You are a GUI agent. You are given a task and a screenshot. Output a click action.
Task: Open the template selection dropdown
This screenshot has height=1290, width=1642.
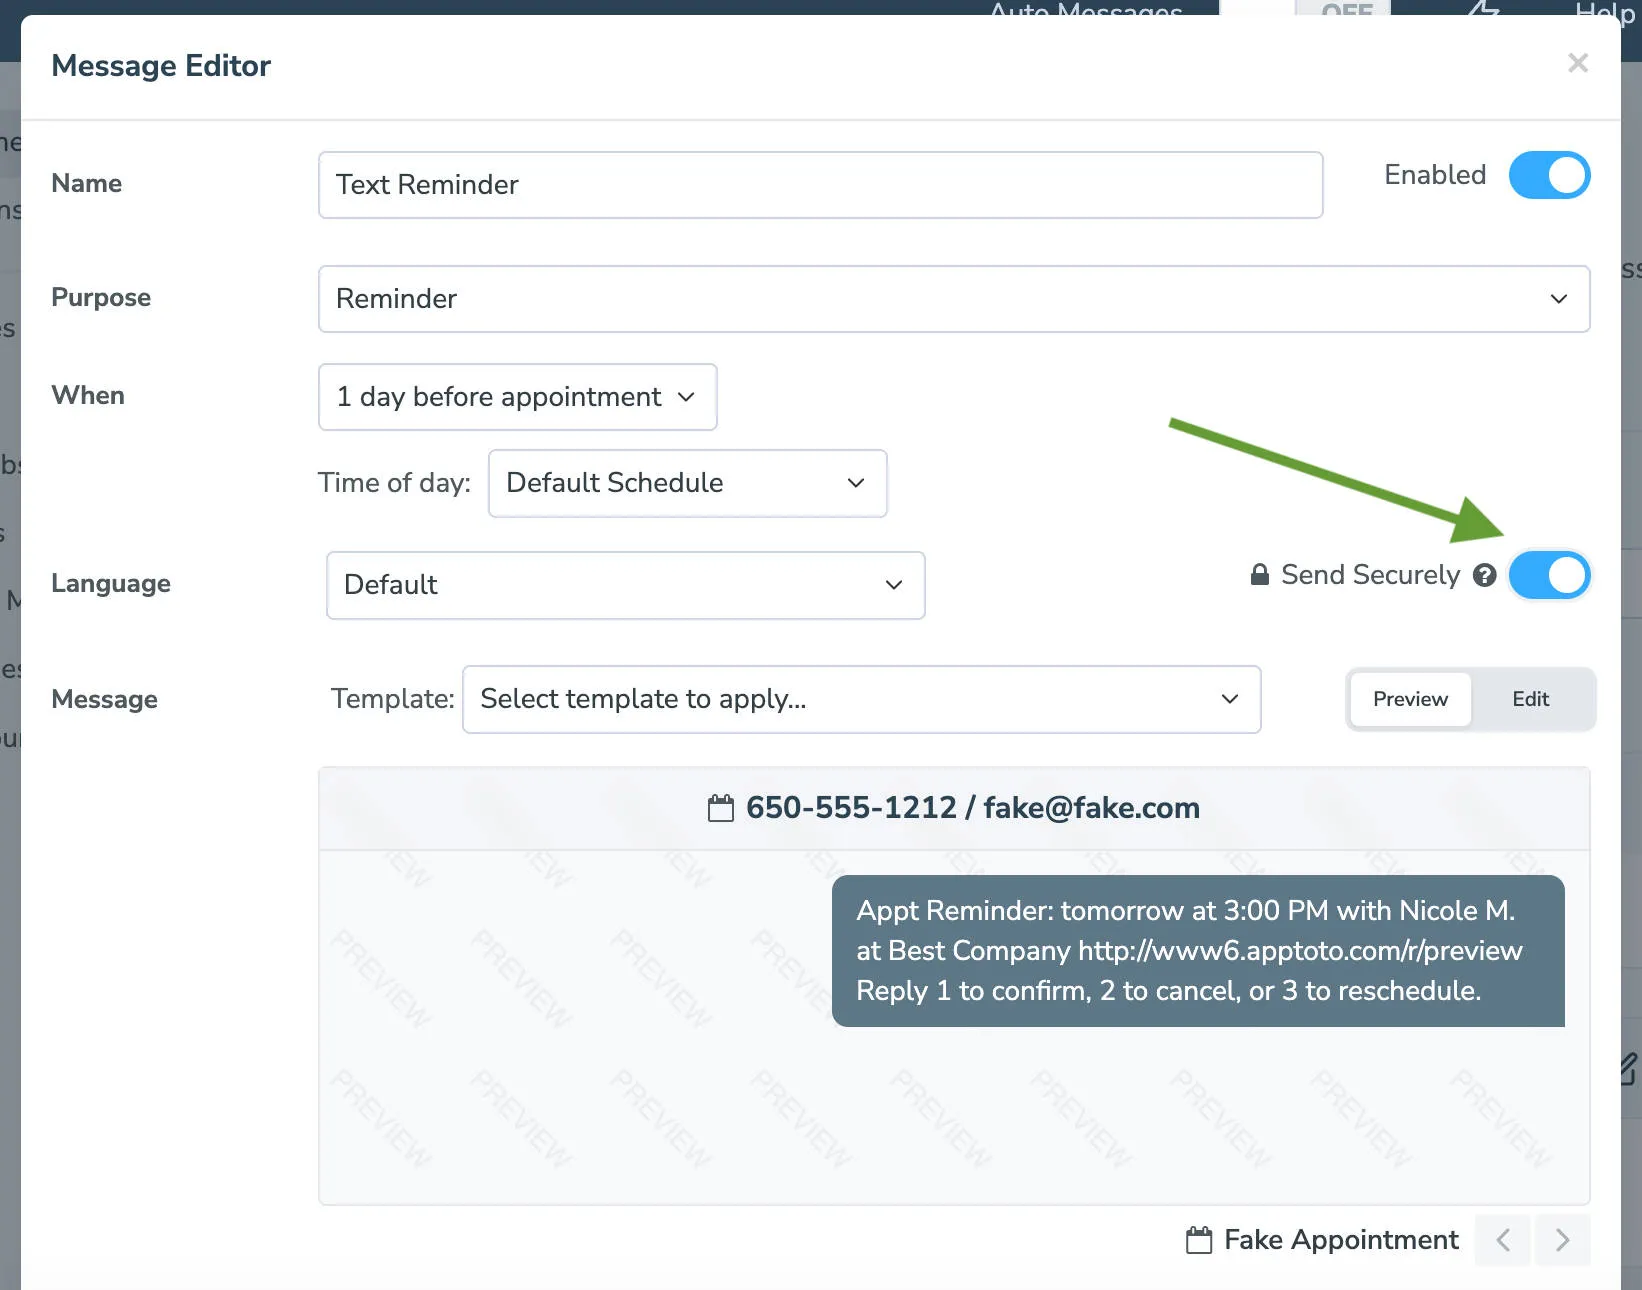tap(861, 699)
